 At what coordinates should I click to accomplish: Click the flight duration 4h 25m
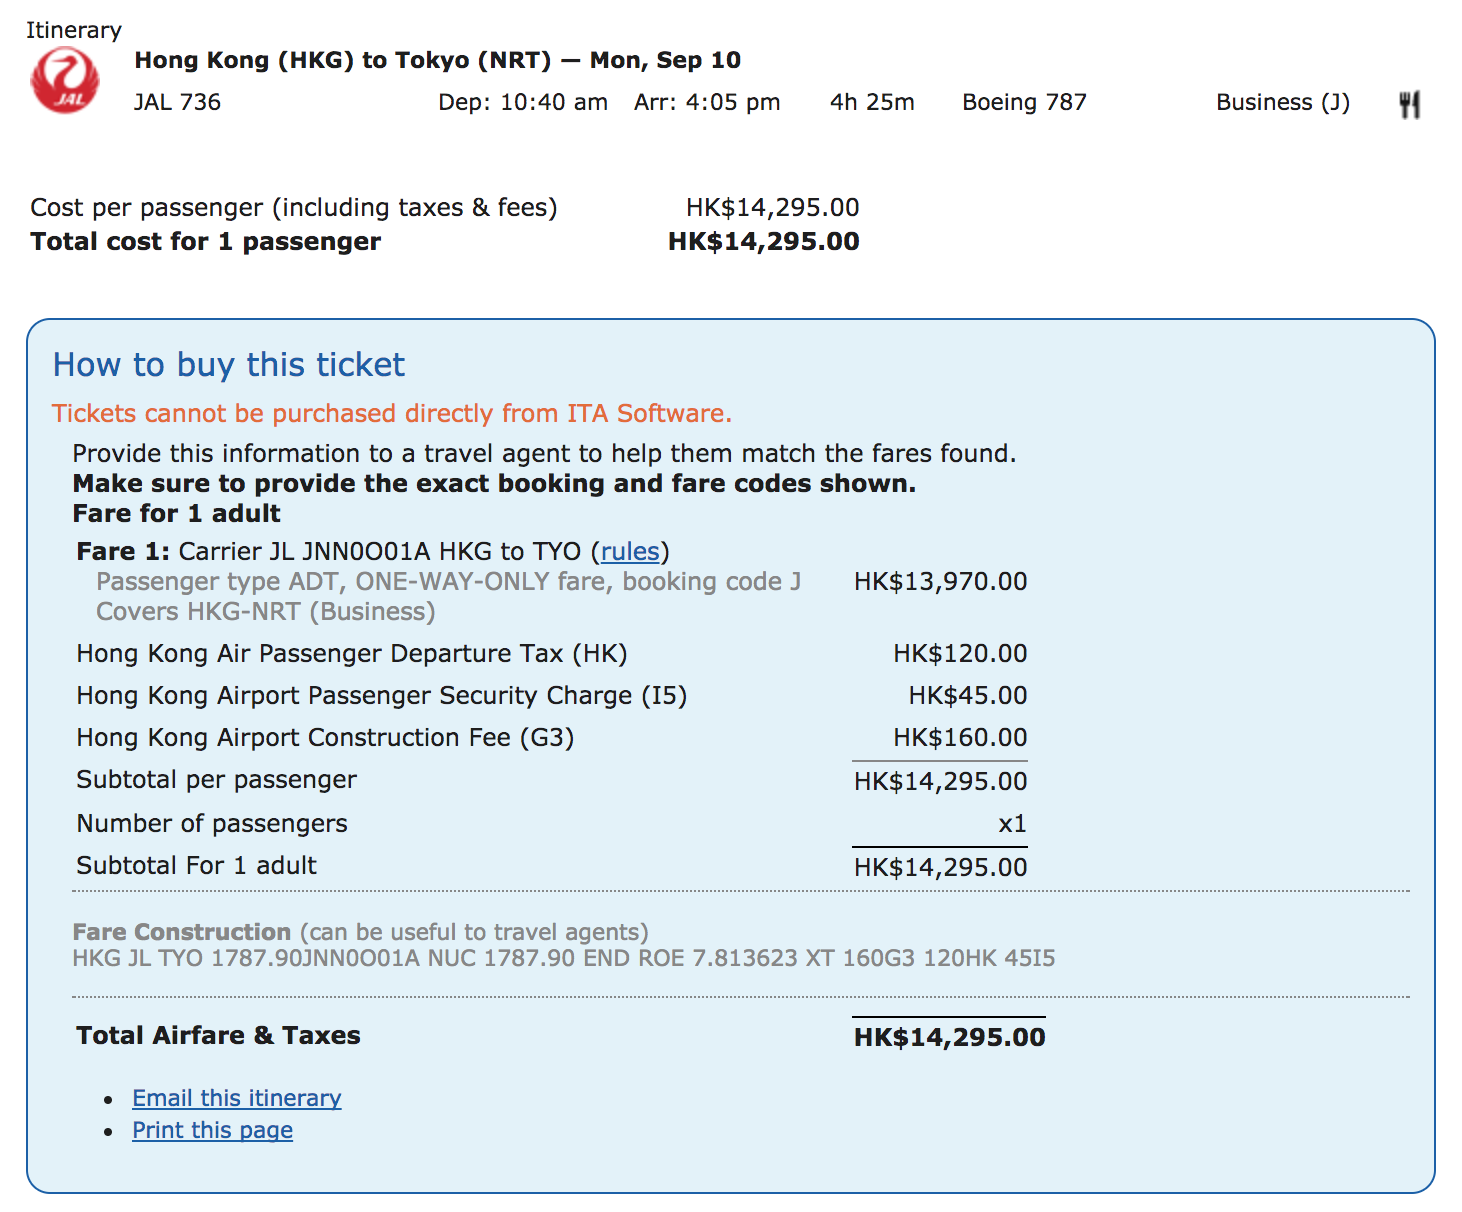(x=871, y=101)
